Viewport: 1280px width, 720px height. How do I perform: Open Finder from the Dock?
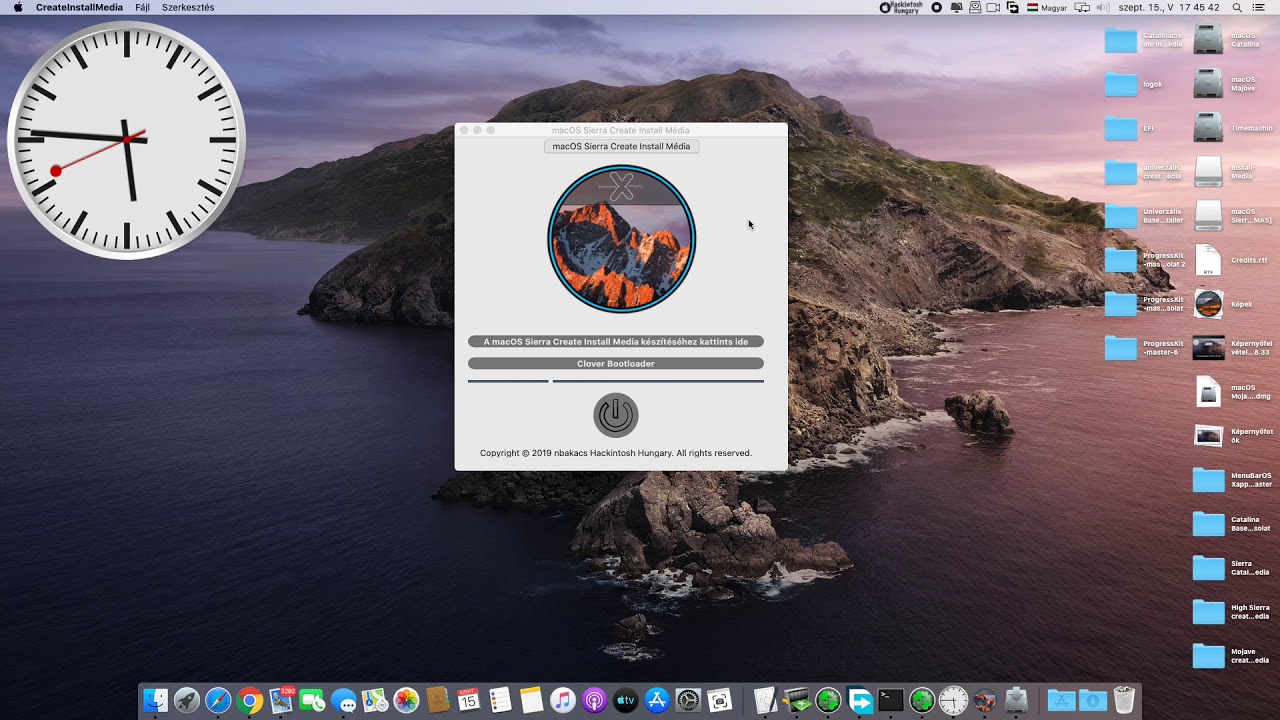click(x=155, y=701)
